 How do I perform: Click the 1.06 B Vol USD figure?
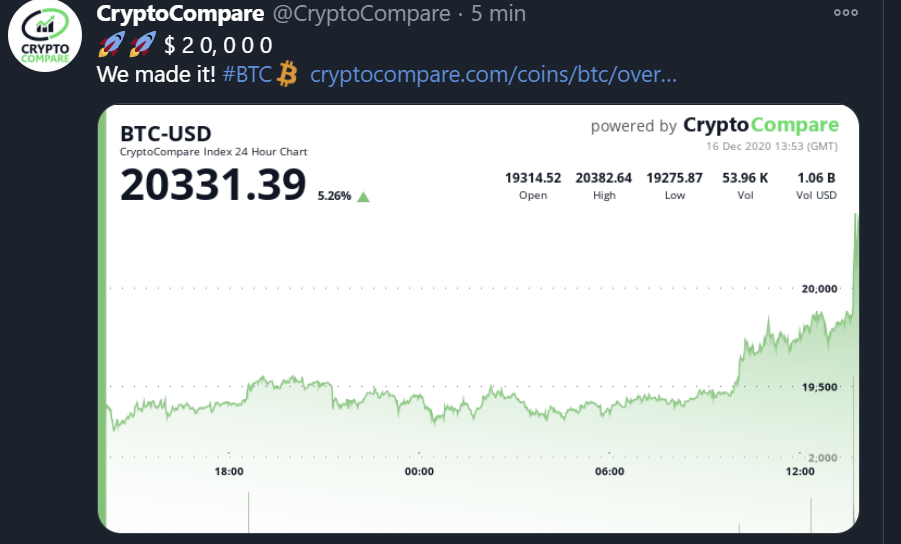click(x=816, y=178)
